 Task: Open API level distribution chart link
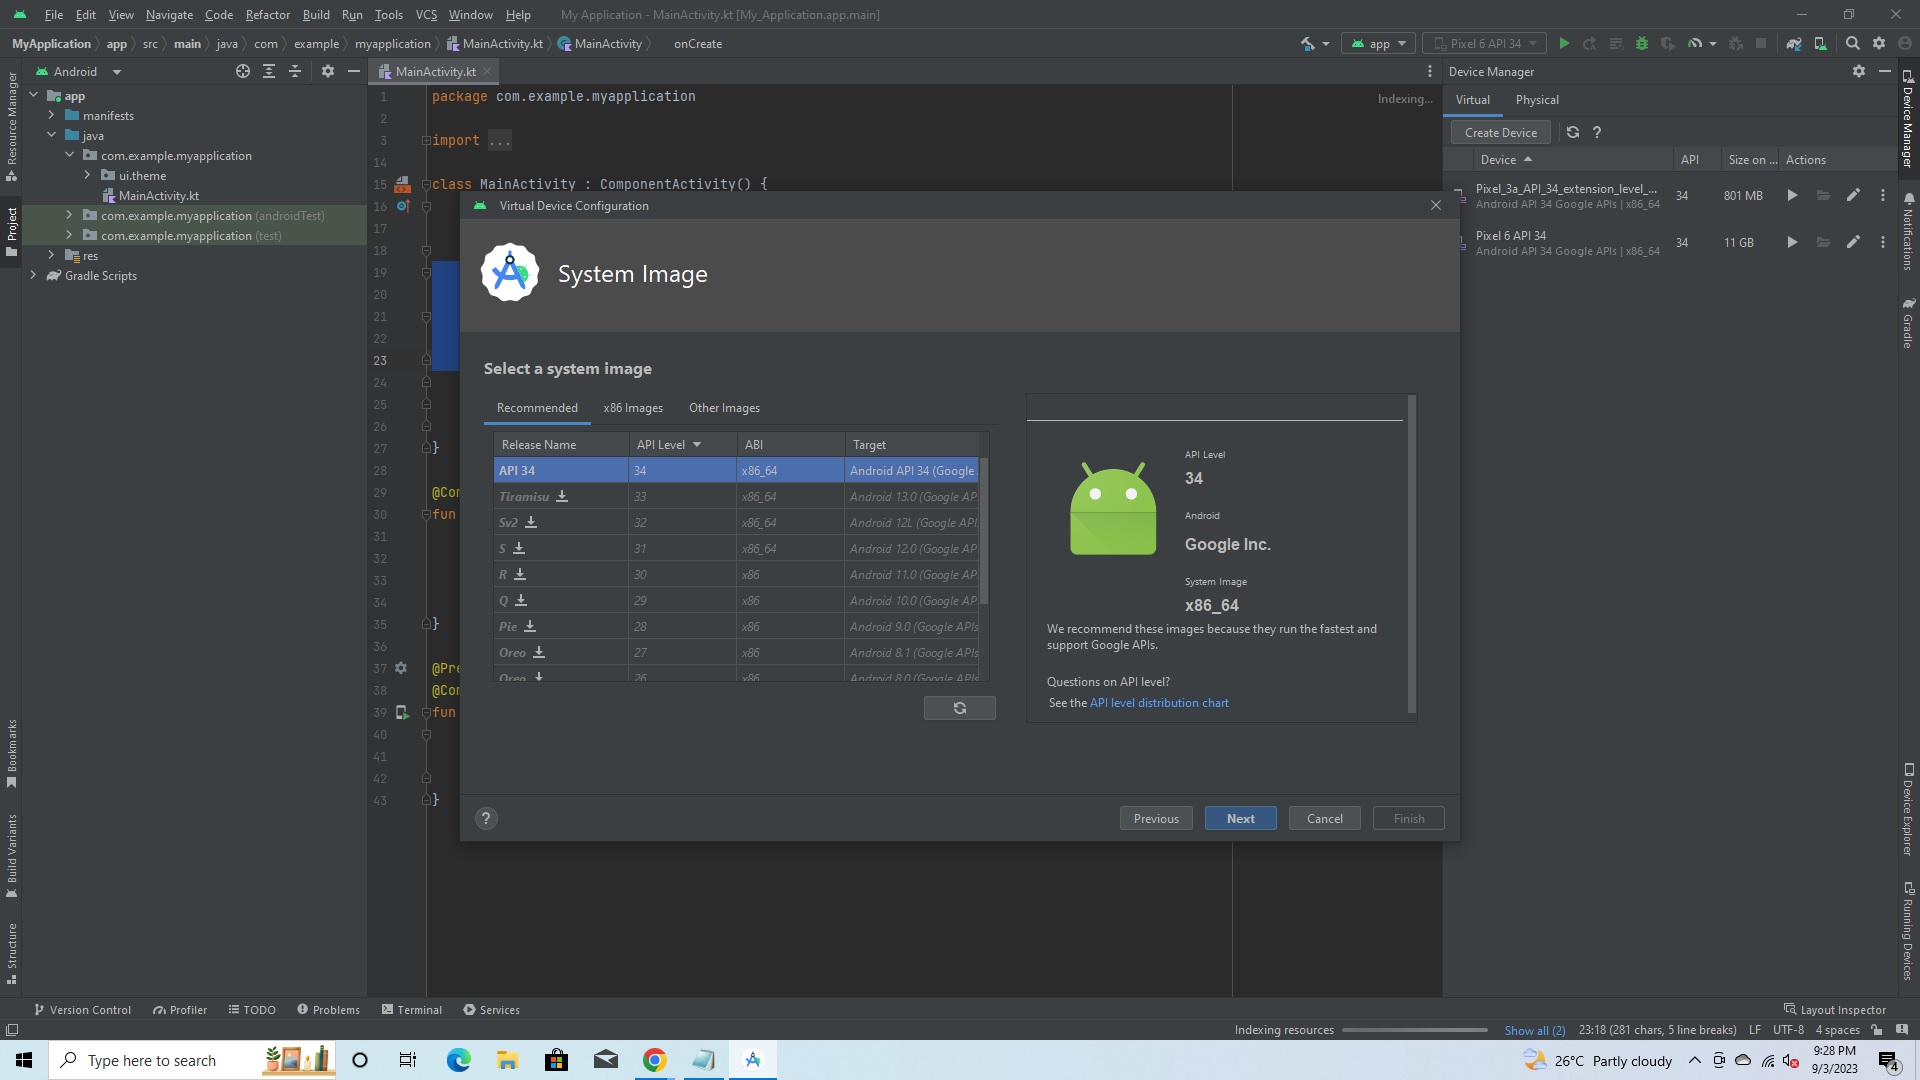tap(1159, 703)
